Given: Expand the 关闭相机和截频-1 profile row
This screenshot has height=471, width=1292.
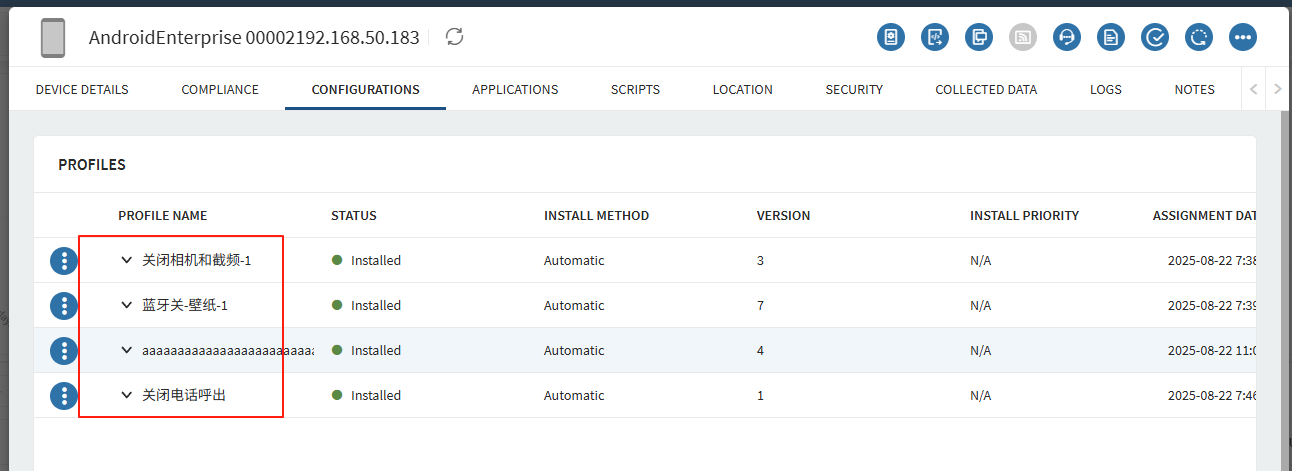Looking at the screenshot, I should pyautogui.click(x=126, y=260).
